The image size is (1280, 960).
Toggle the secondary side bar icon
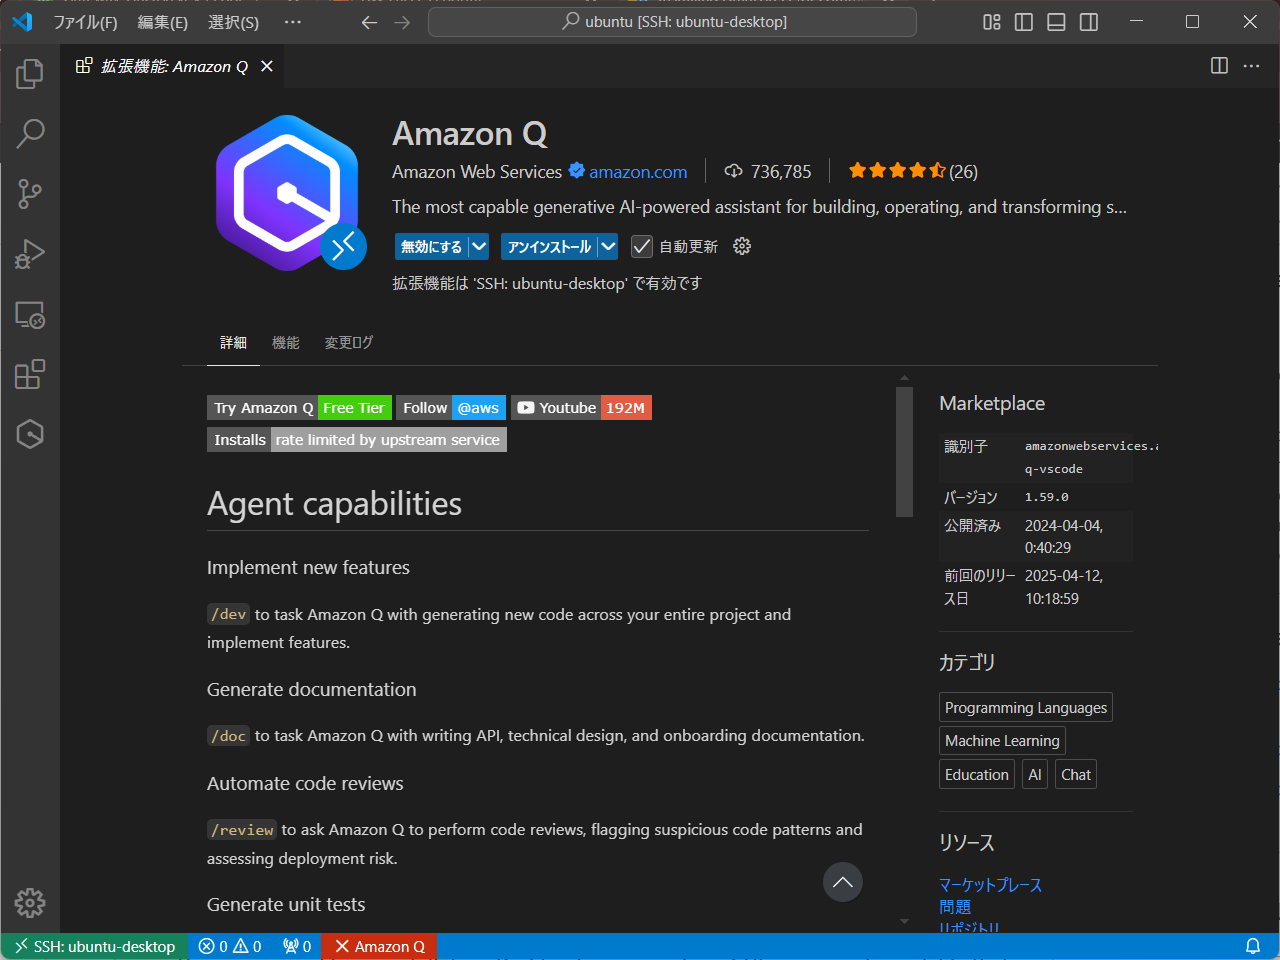pos(1089,22)
